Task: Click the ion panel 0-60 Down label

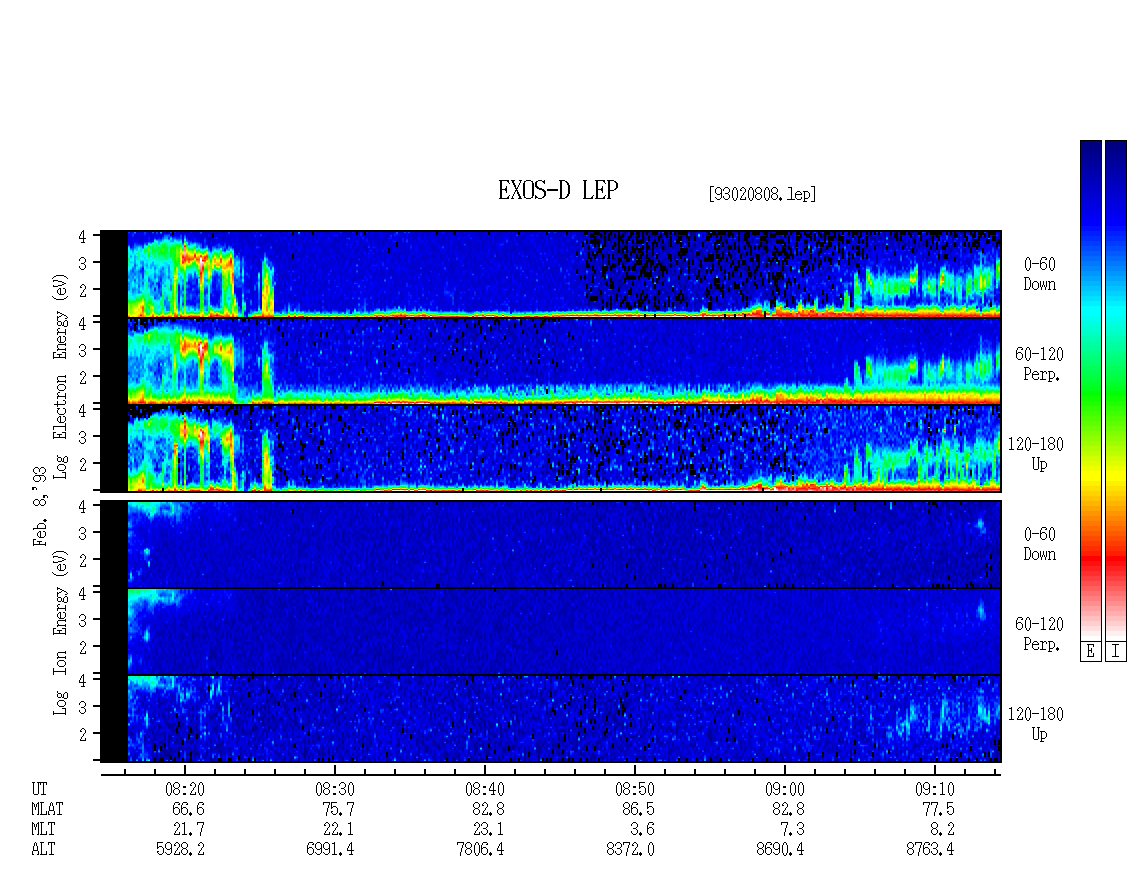Action: point(1039,544)
